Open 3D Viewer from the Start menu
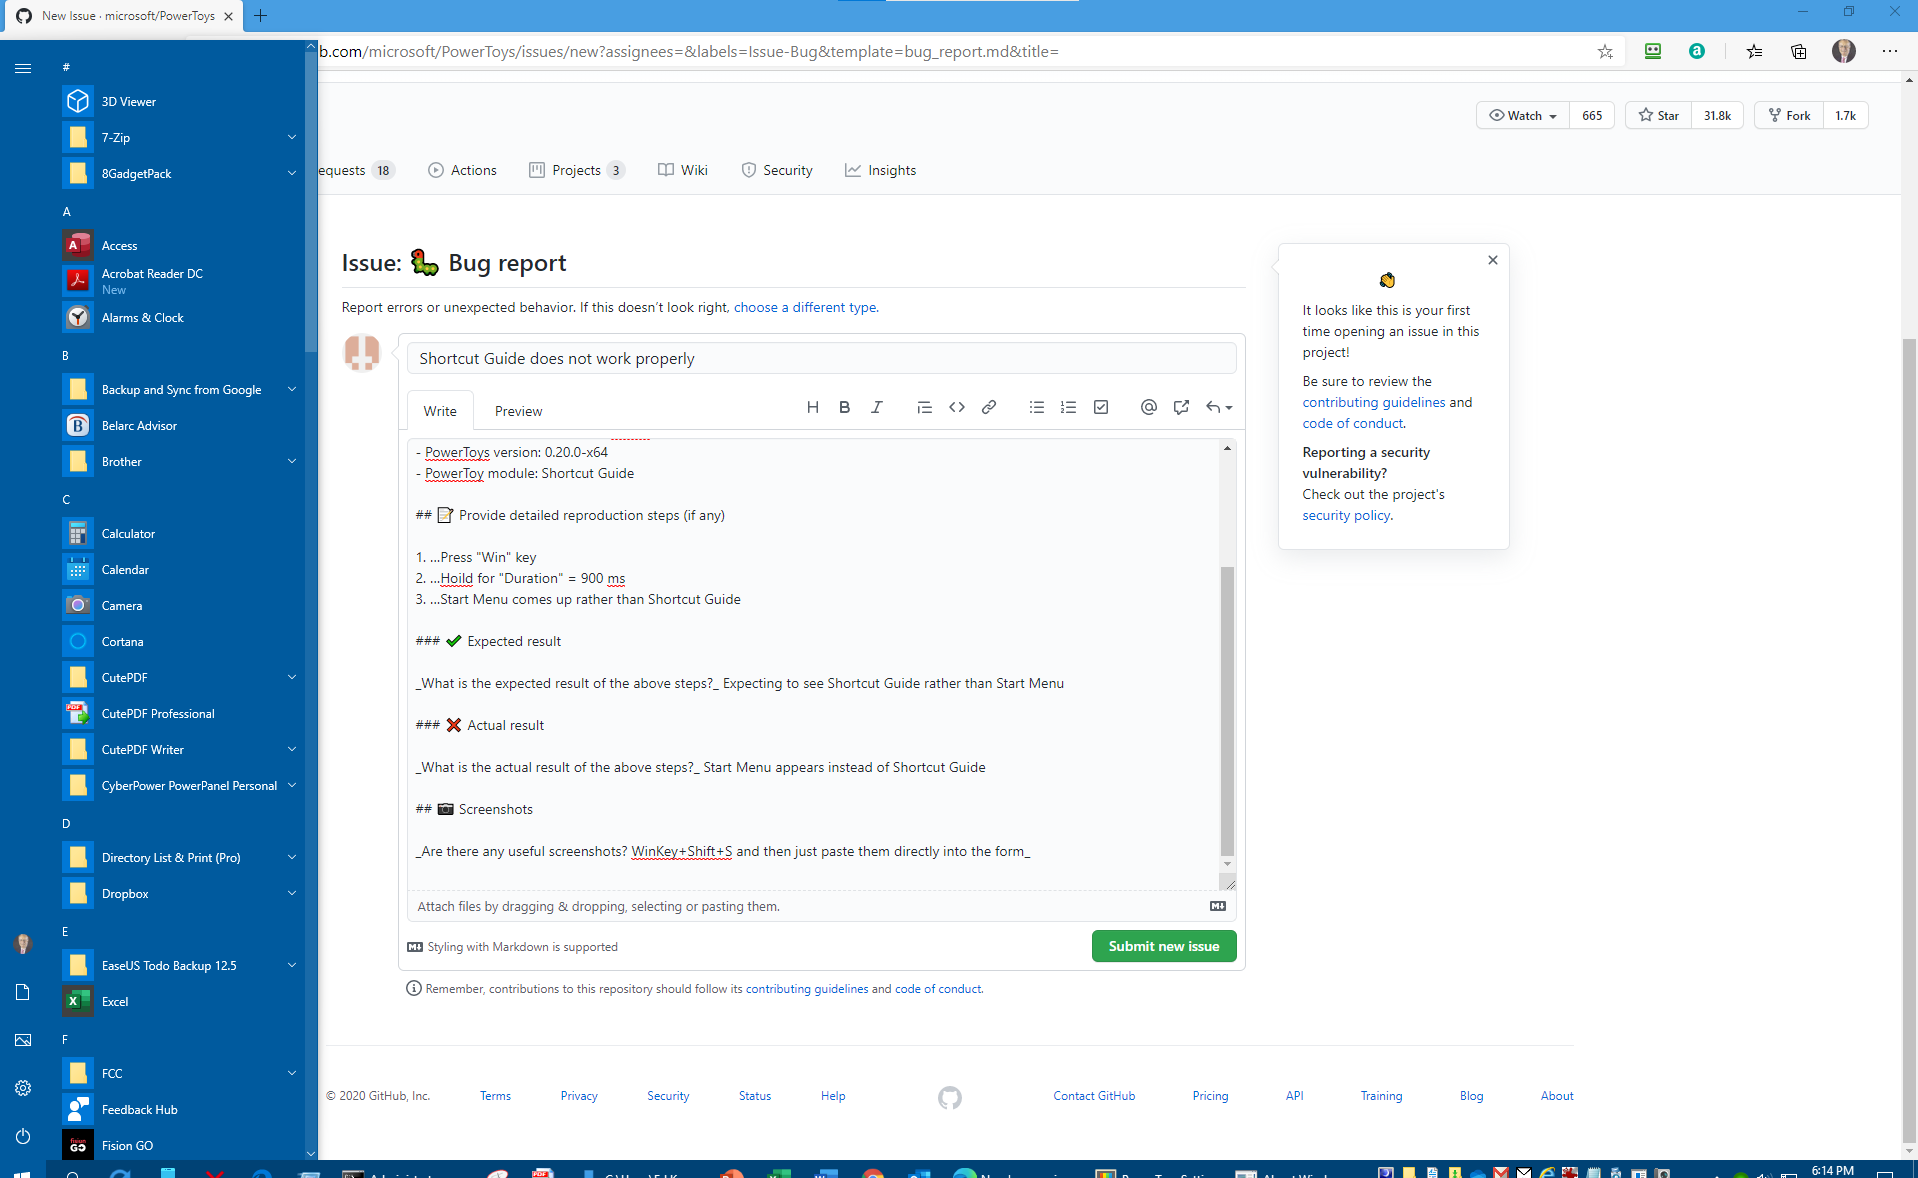1918x1178 pixels. [x=180, y=101]
